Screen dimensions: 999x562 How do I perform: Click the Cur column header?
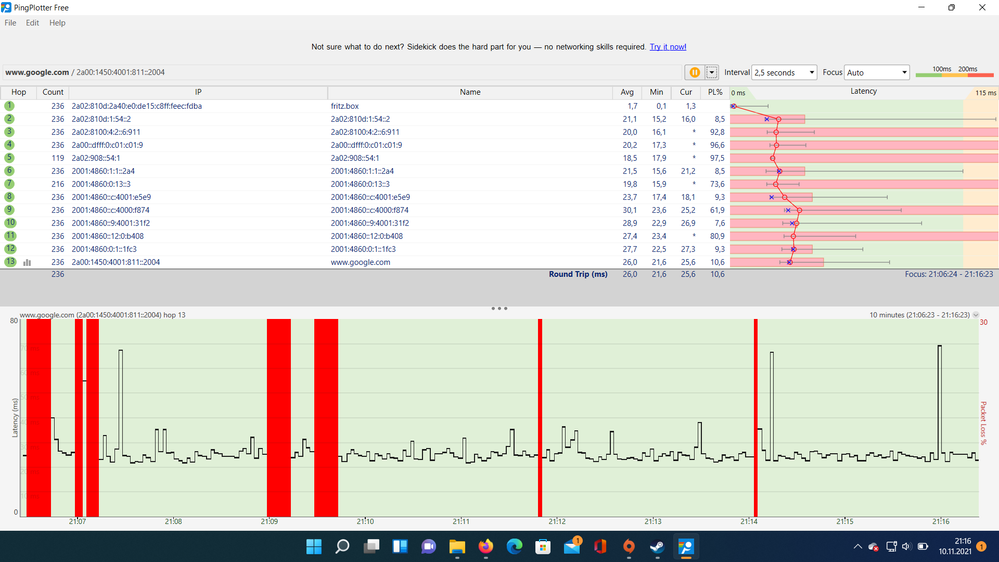[686, 92]
